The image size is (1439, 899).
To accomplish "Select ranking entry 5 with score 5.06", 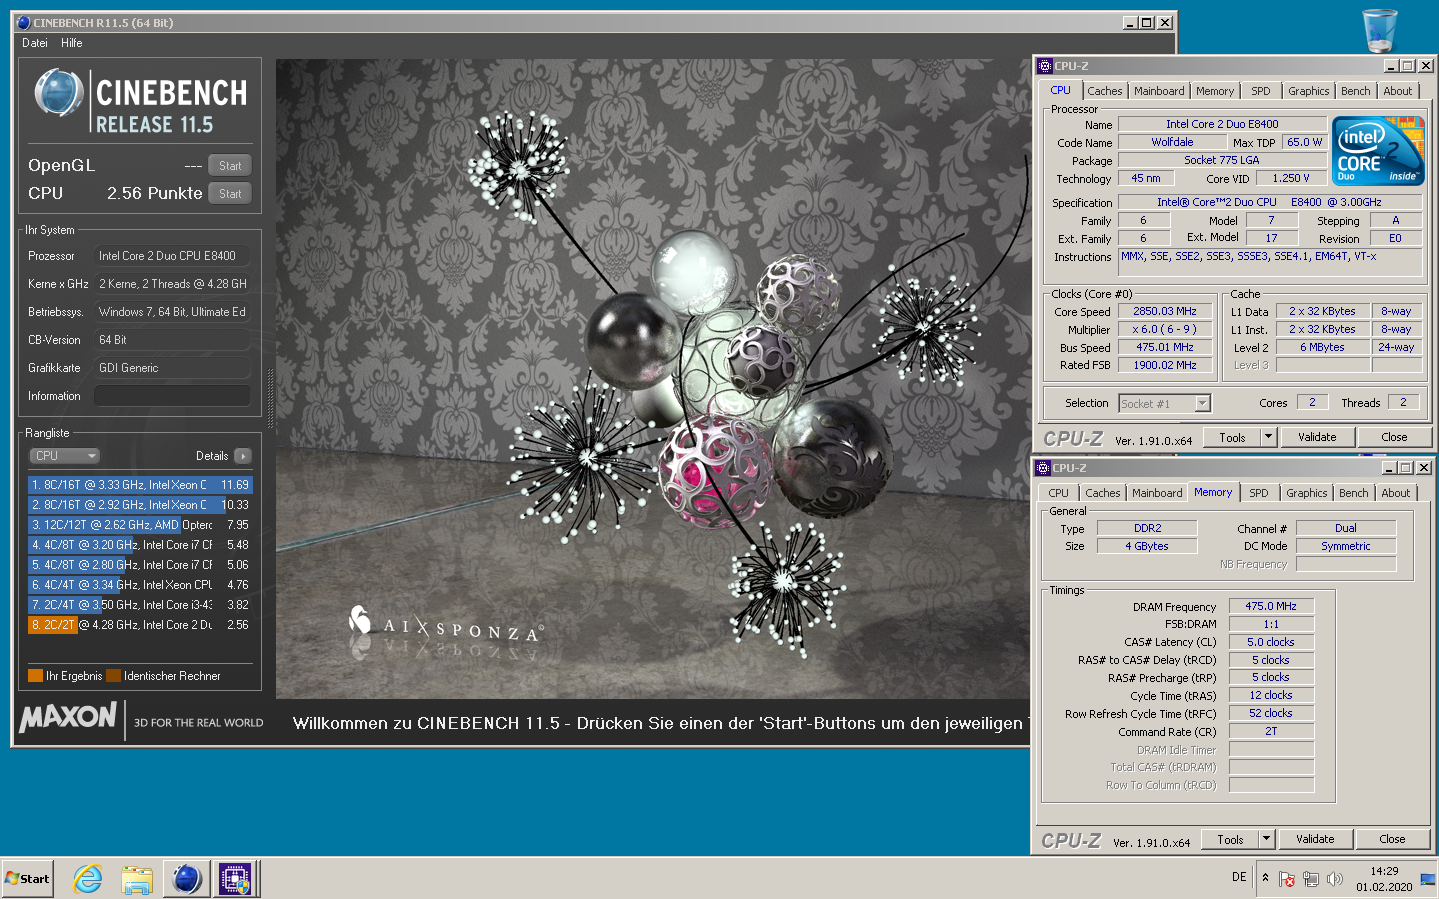I will tap(140, 565).
